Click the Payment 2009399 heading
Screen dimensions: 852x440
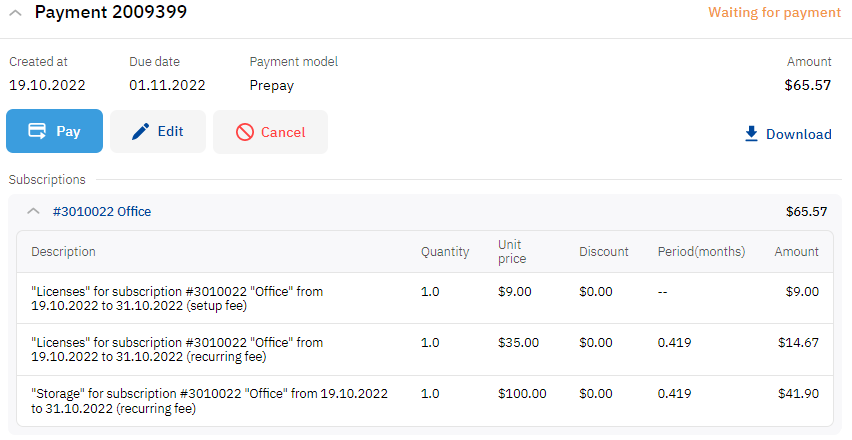(111, 12)
